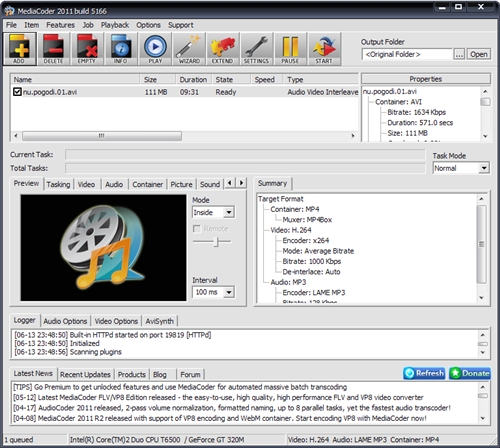Open the Recent Updates tab
The image size is (500, 448).
pyautogui.click(x=85, y=374)
